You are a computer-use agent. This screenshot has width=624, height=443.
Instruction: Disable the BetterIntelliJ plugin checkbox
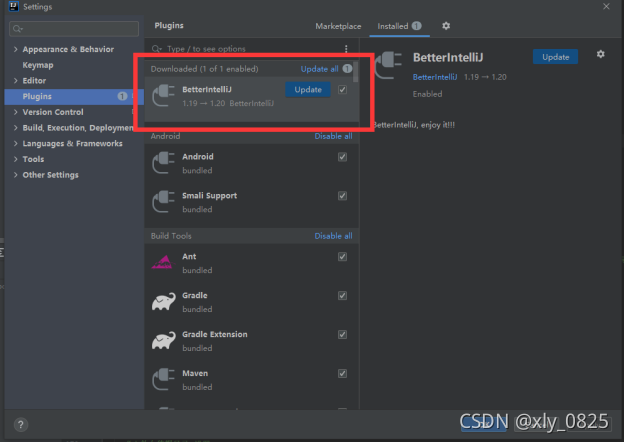(x=342, y=90)
